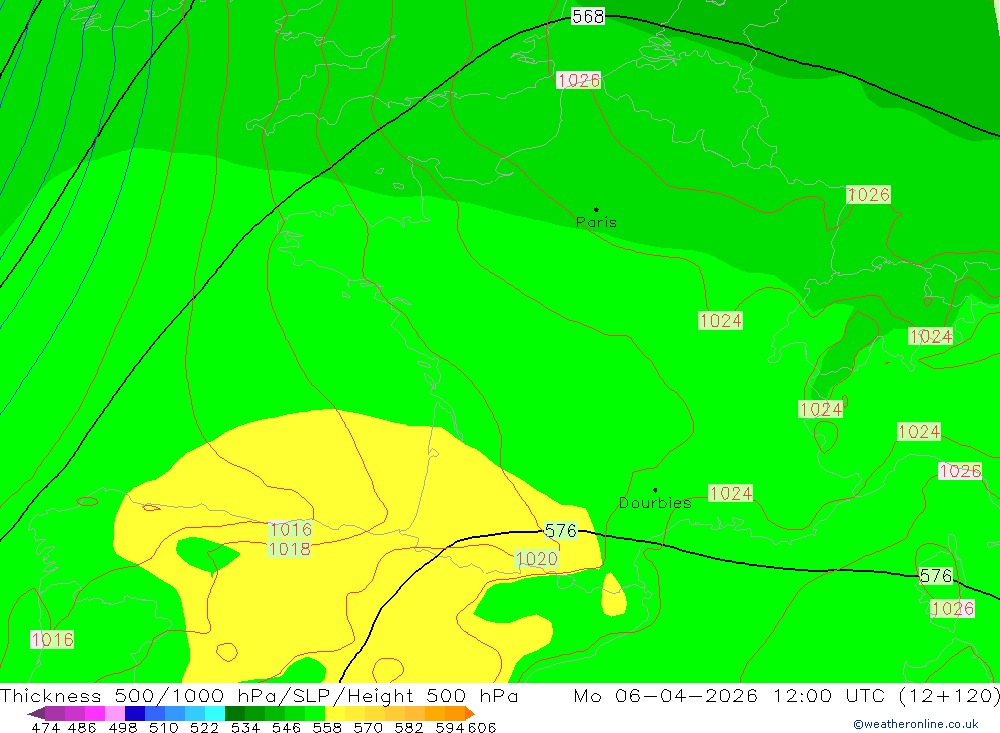Image resolution: width=1000 pixels, height=733 pixels.
Task: Click the 1016 label above 1018
Action: 291,529
